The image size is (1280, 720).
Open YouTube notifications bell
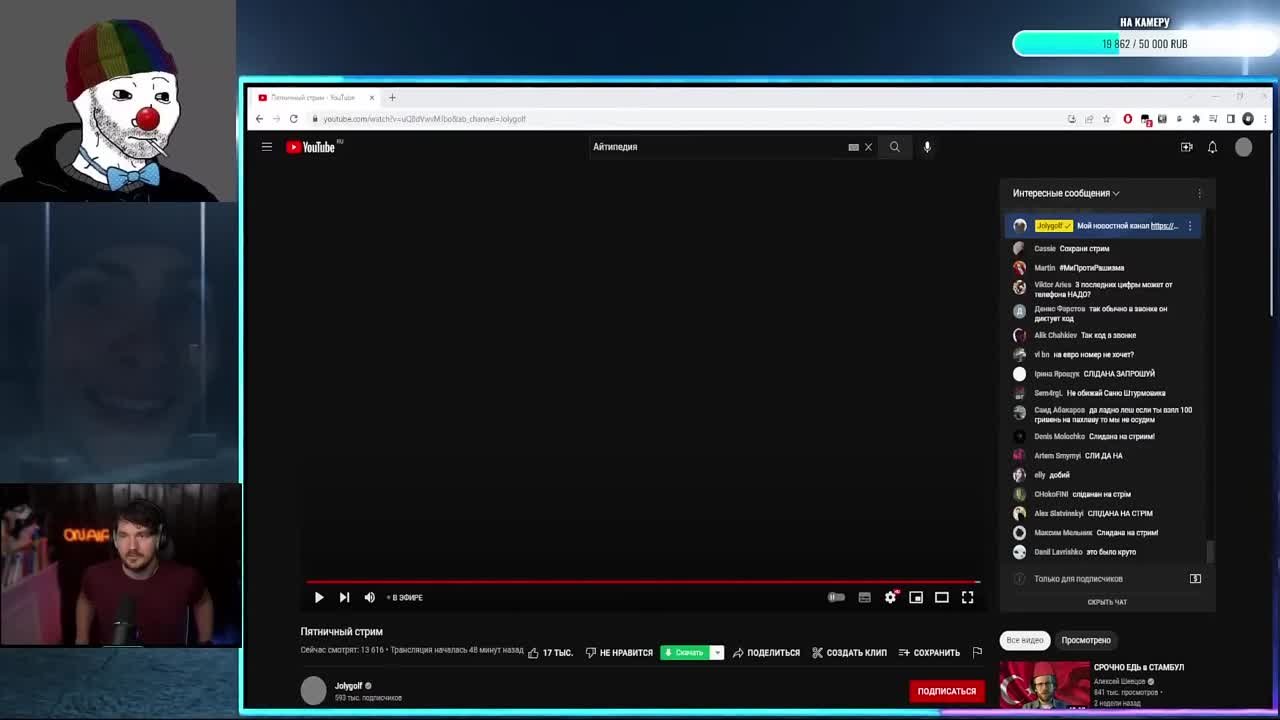click(1212, 147)
